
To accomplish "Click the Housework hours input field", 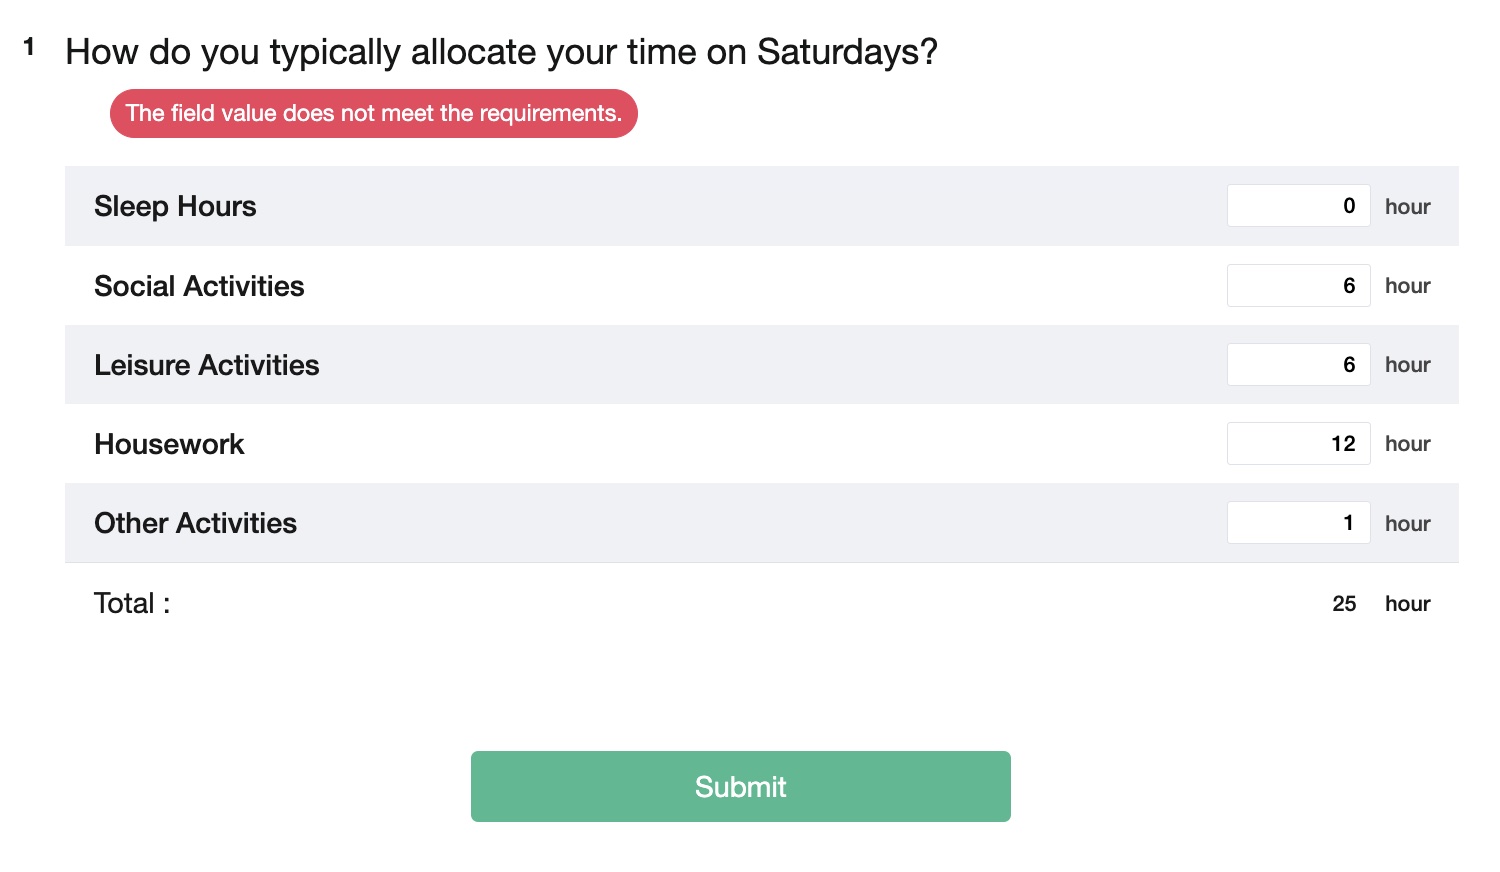I will point(1298,443).
